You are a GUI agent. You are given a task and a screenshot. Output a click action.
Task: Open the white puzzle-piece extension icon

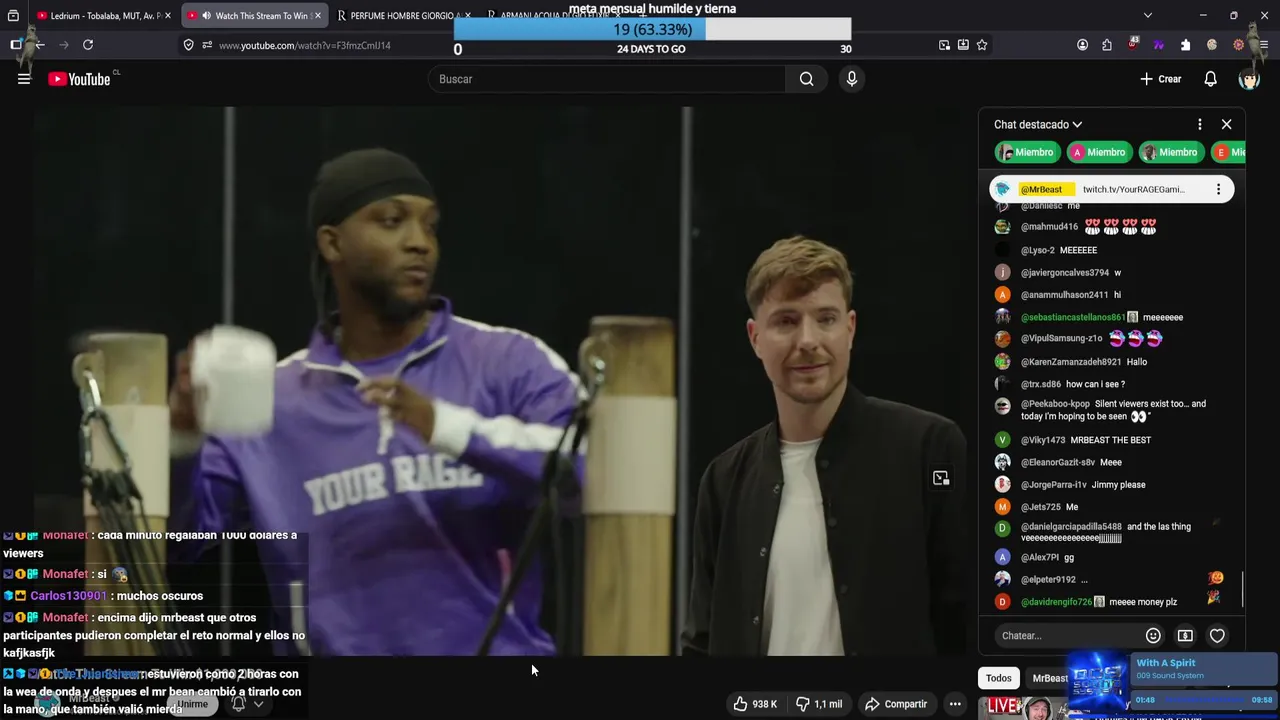(1185, 45)
